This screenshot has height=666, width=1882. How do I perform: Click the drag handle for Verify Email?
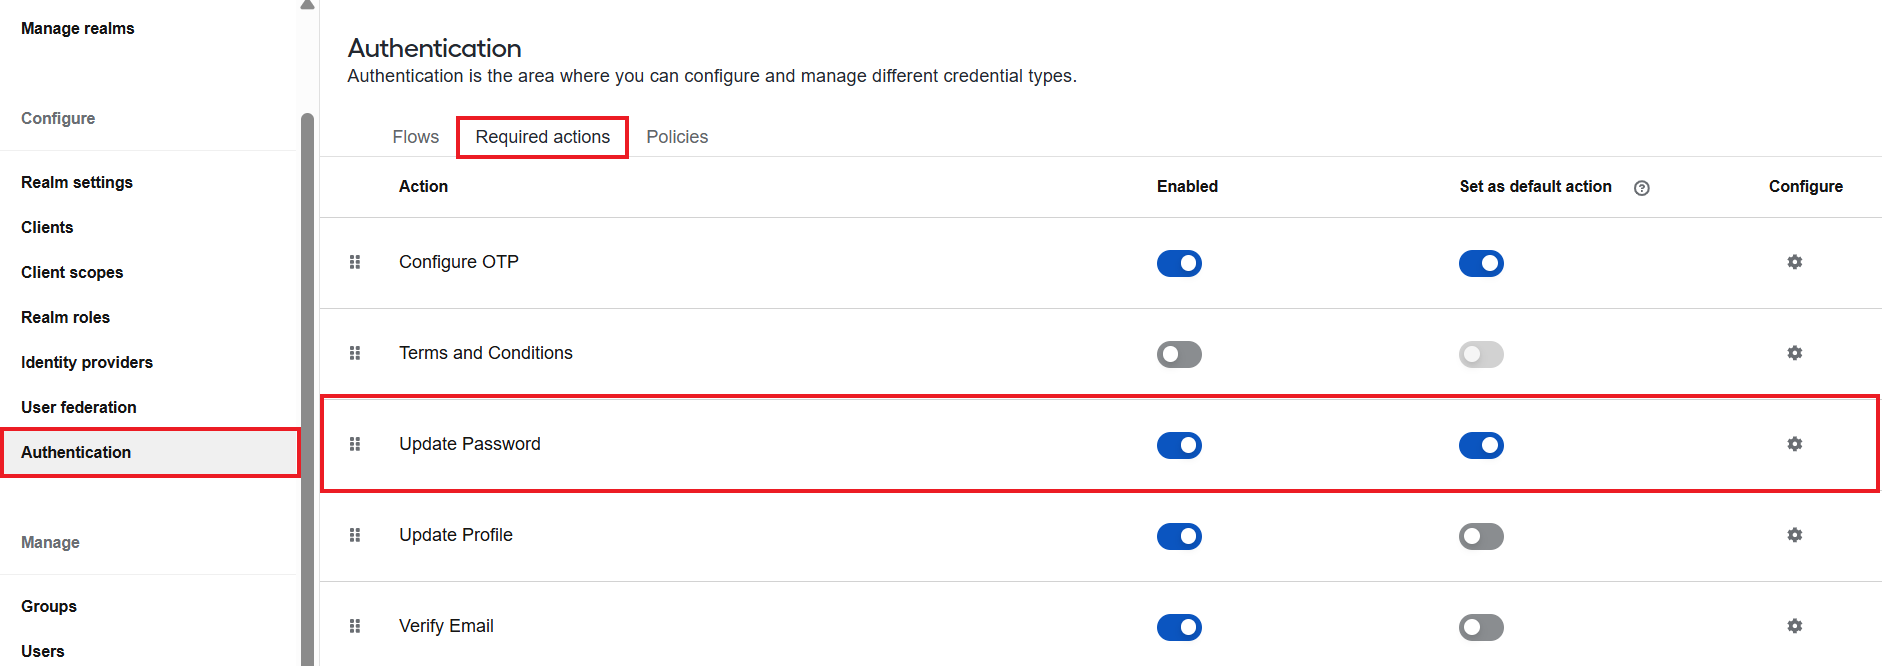pyautogui.click(x=355, y=626)
